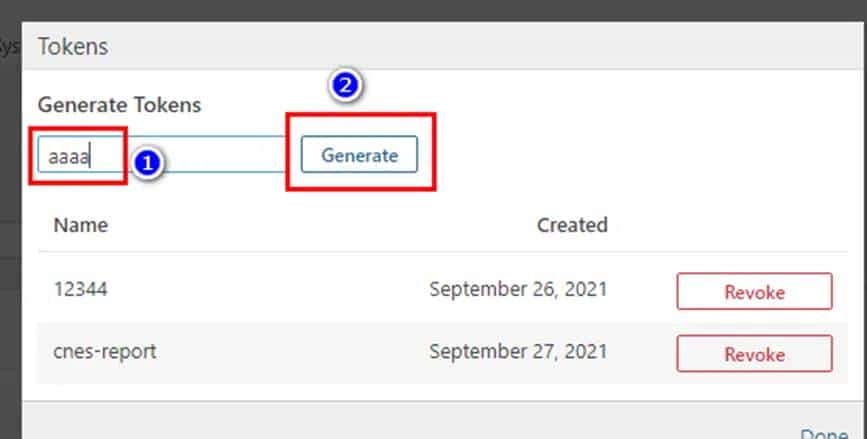
Task: Click the blank header cell above Revoke buttons
Action: (754, 224)
